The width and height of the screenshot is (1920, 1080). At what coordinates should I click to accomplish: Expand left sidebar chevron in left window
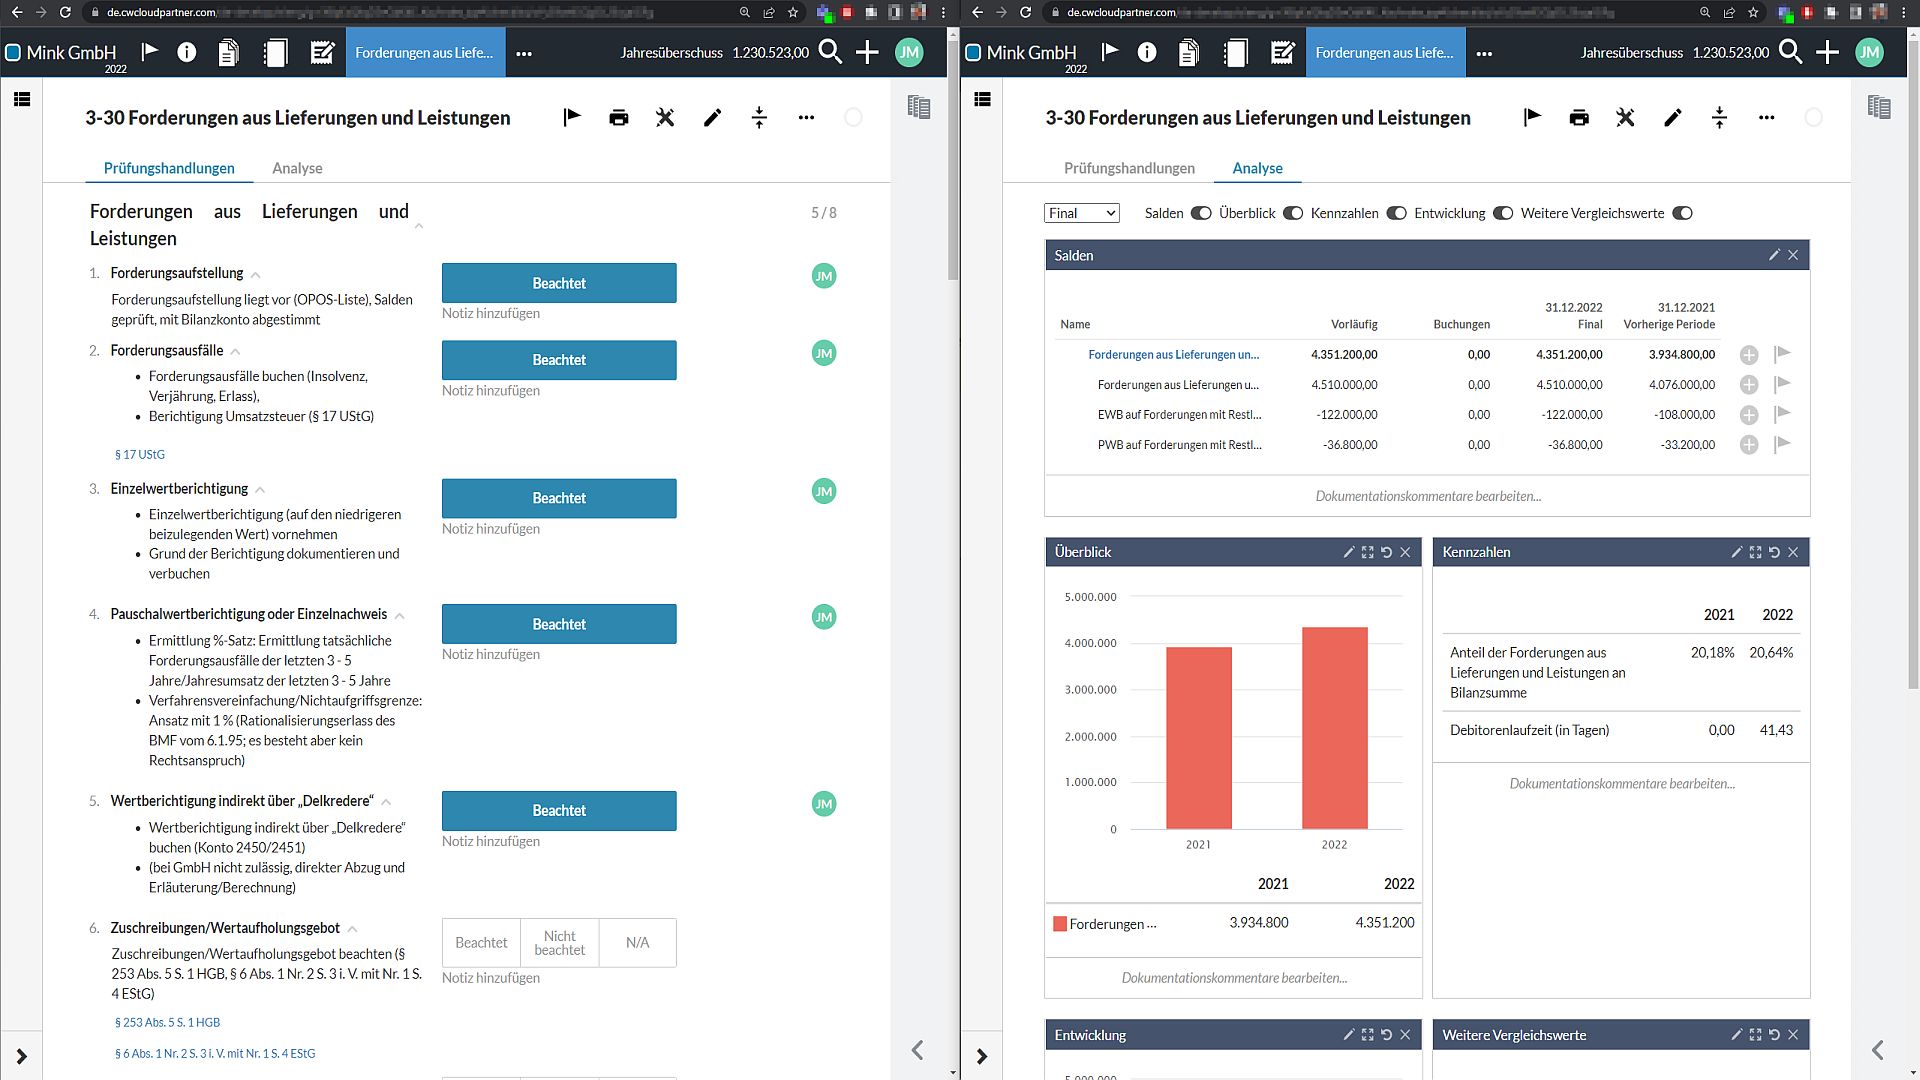(x=22, y=1056)
